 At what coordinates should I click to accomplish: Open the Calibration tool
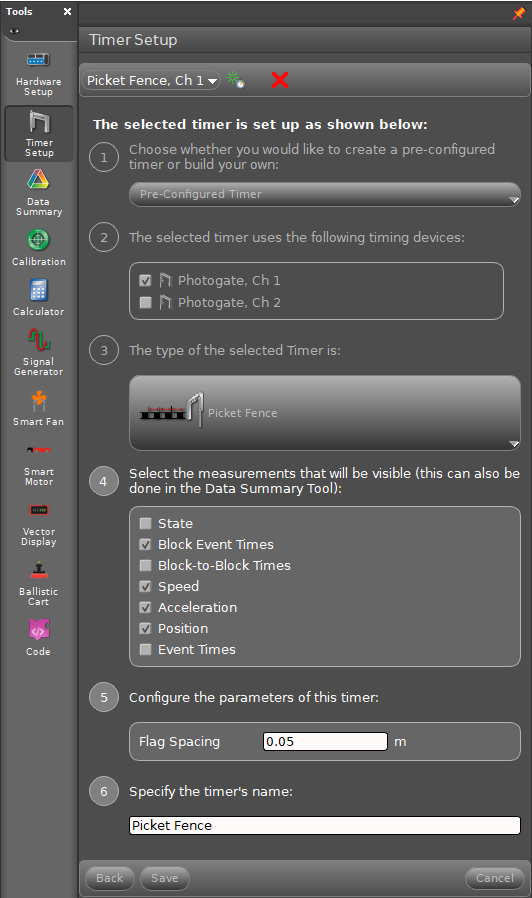38,247
